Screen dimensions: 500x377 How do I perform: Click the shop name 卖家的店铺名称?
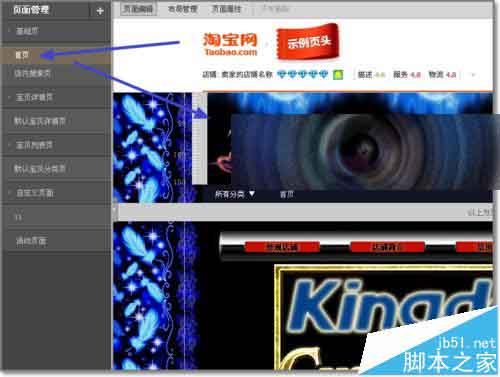pyautogui.click(x=247, y=74)
